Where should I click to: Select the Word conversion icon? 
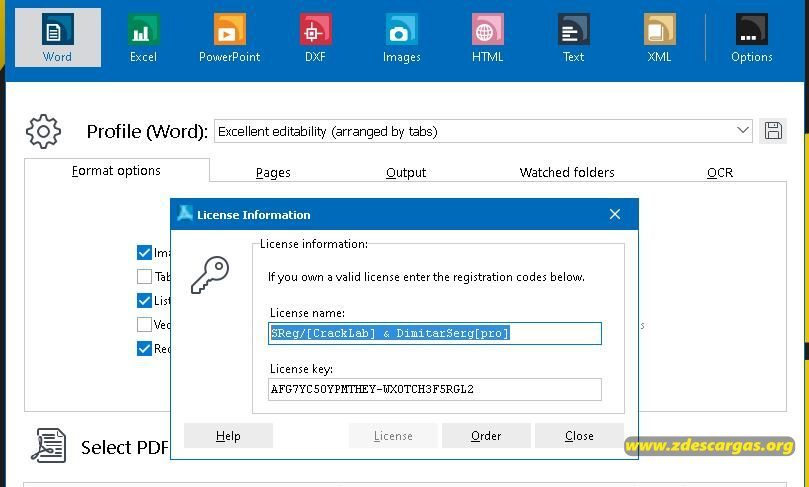[x=57, y=37]
